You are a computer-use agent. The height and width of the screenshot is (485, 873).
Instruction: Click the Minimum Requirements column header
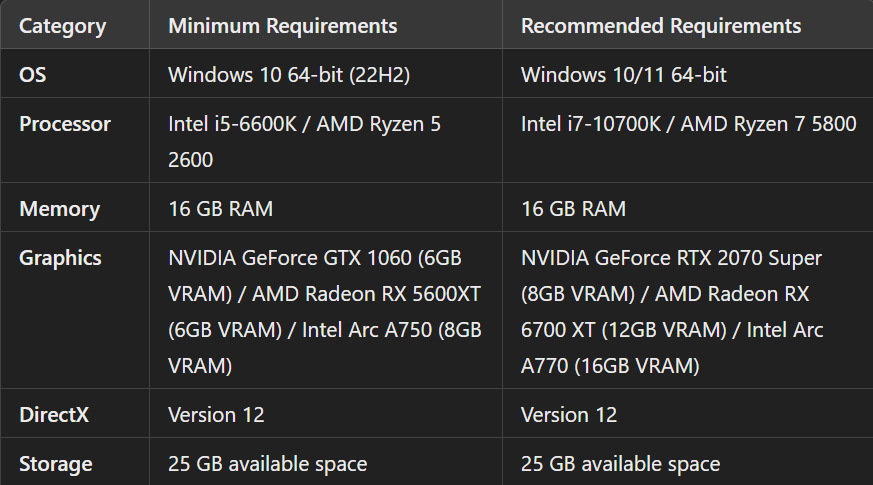point(282,25)
